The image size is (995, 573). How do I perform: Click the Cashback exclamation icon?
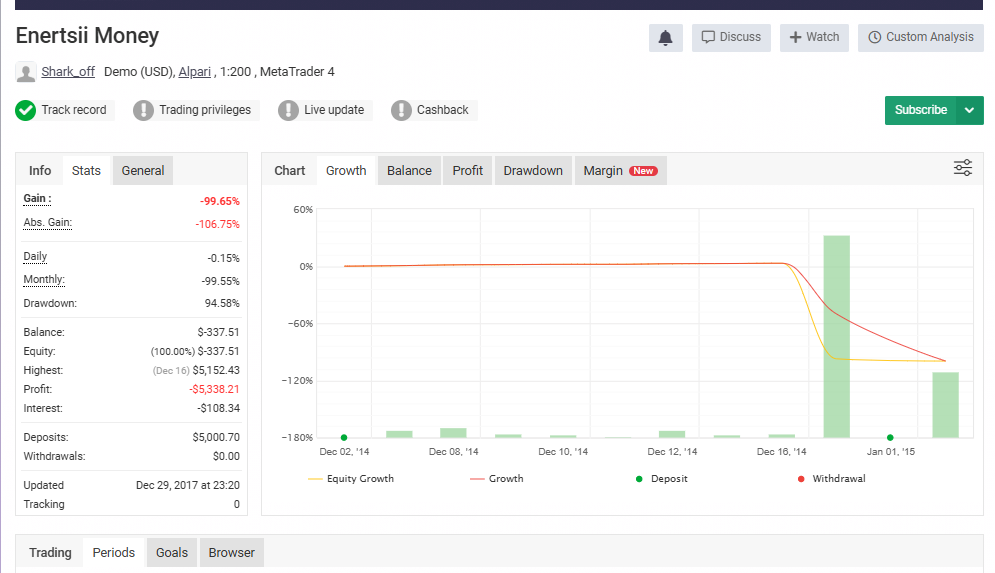(x=401, y=110)
